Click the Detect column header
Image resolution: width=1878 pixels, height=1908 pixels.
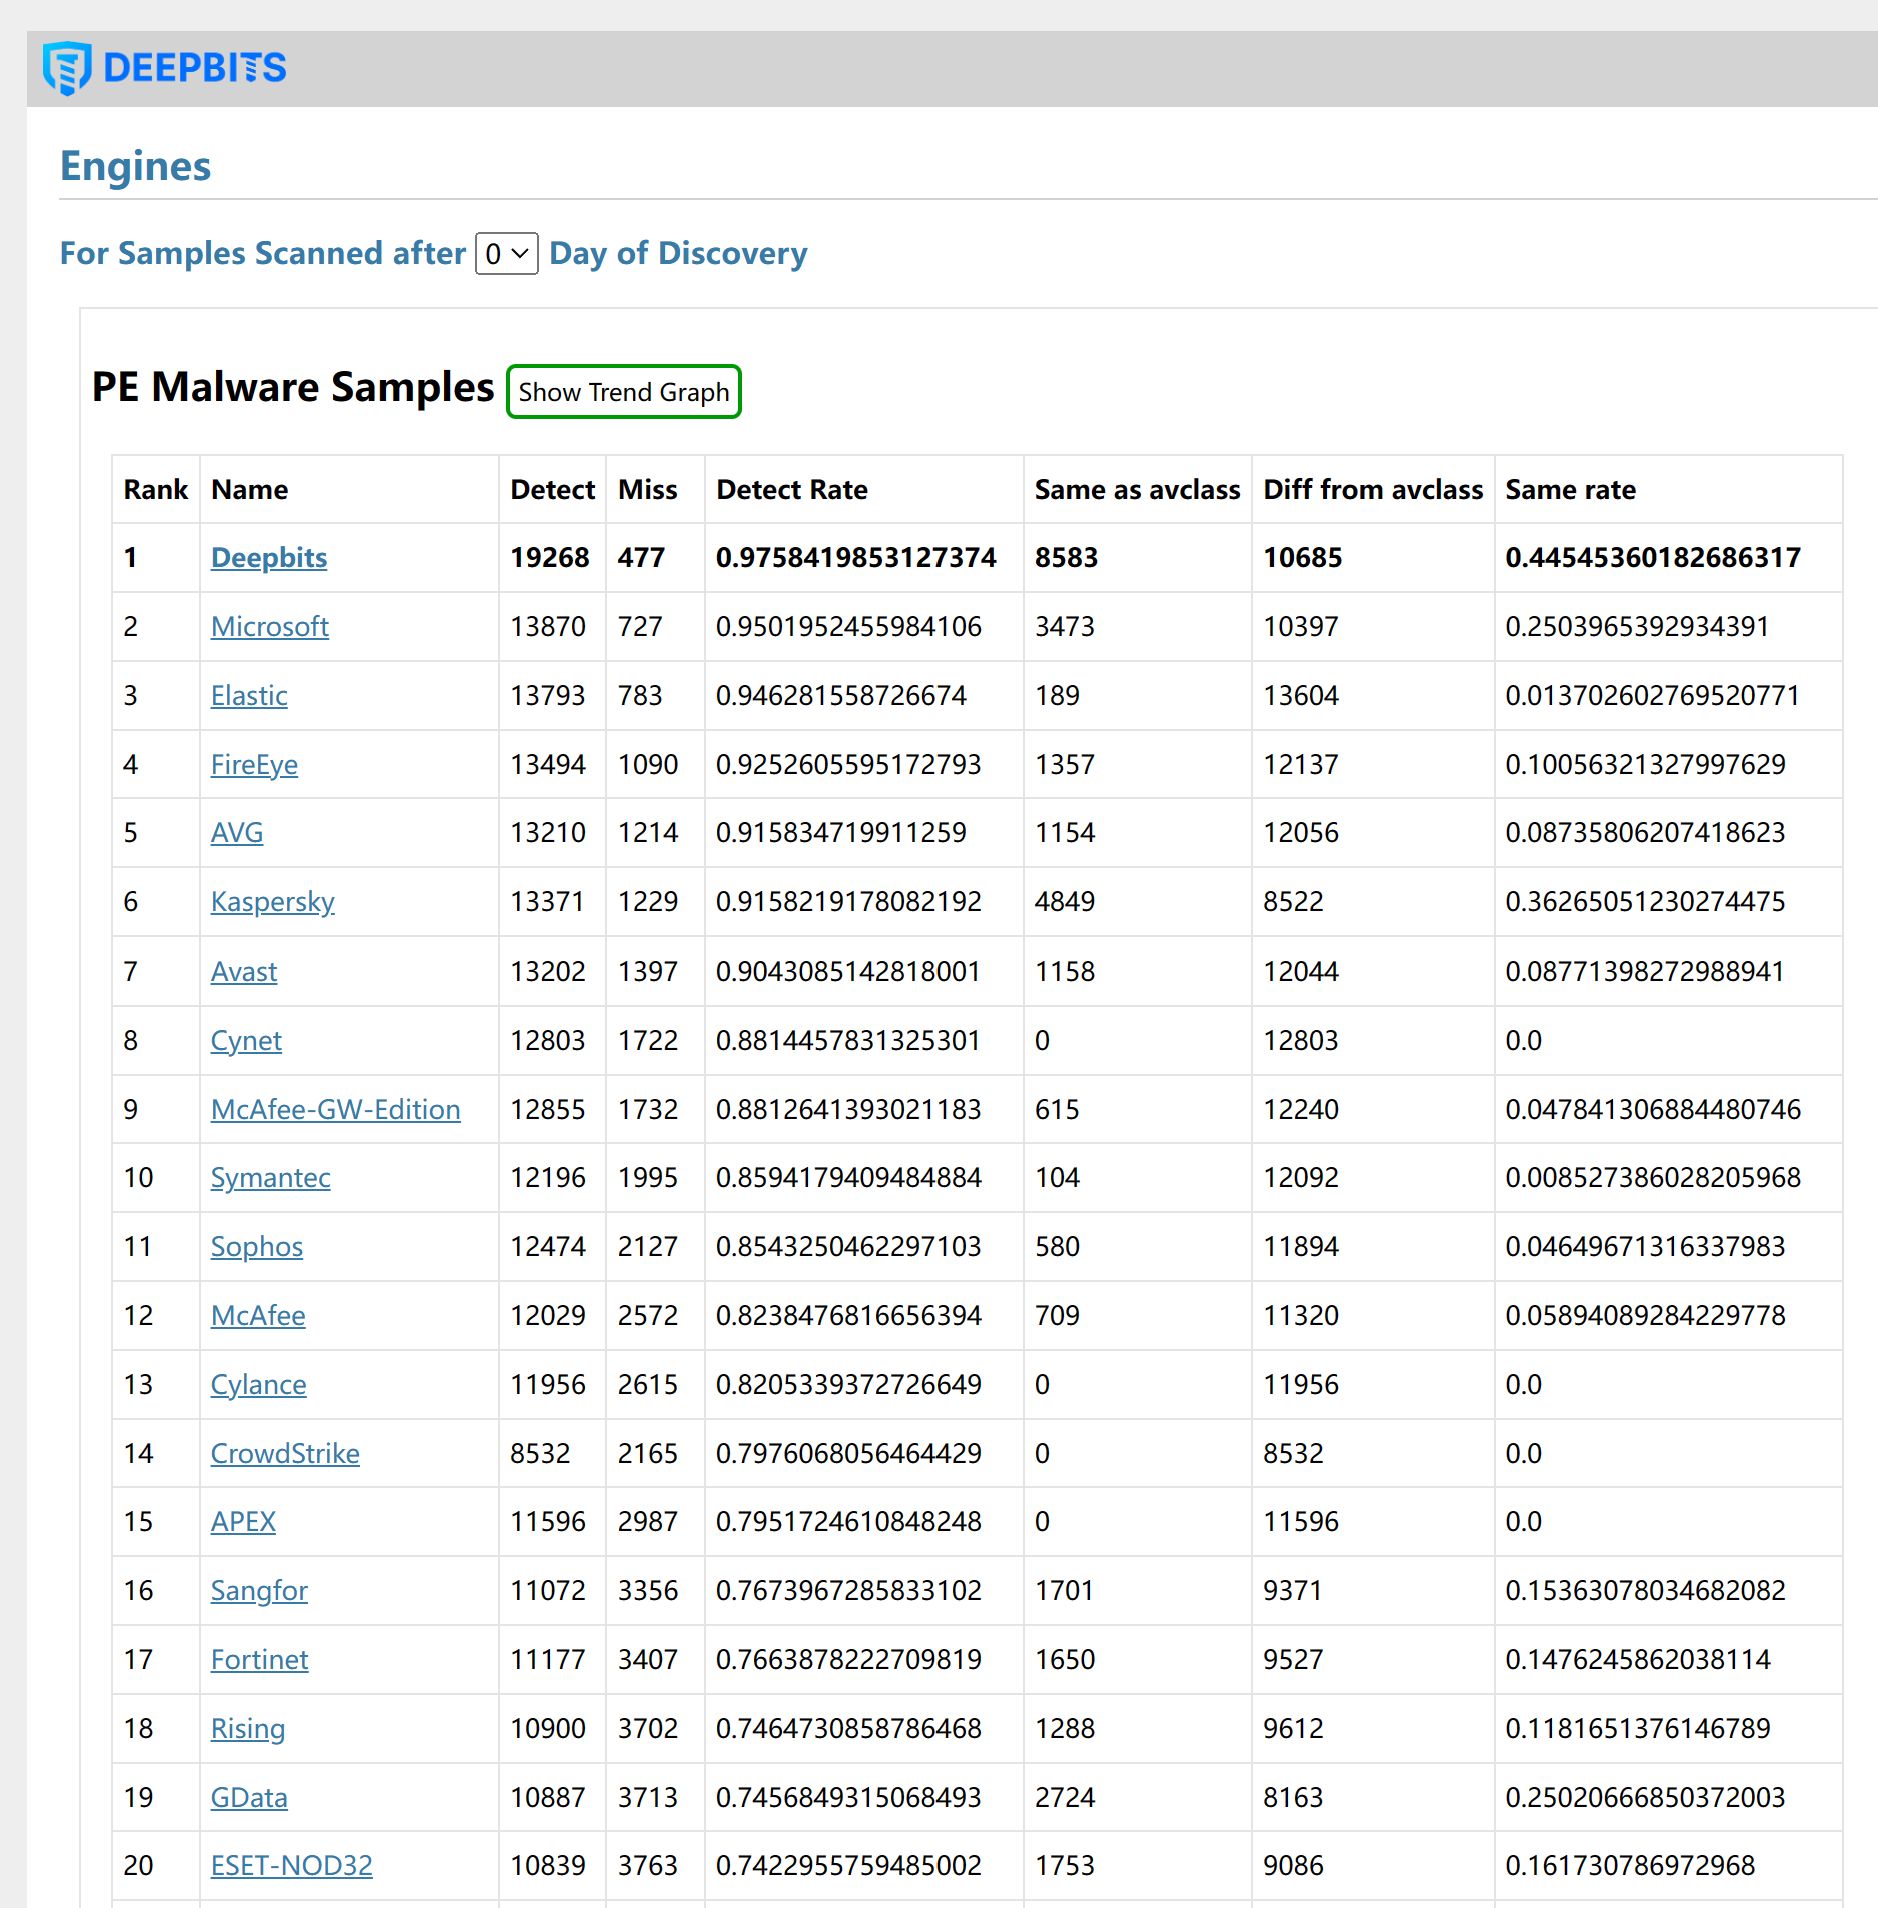coord(553,490)
